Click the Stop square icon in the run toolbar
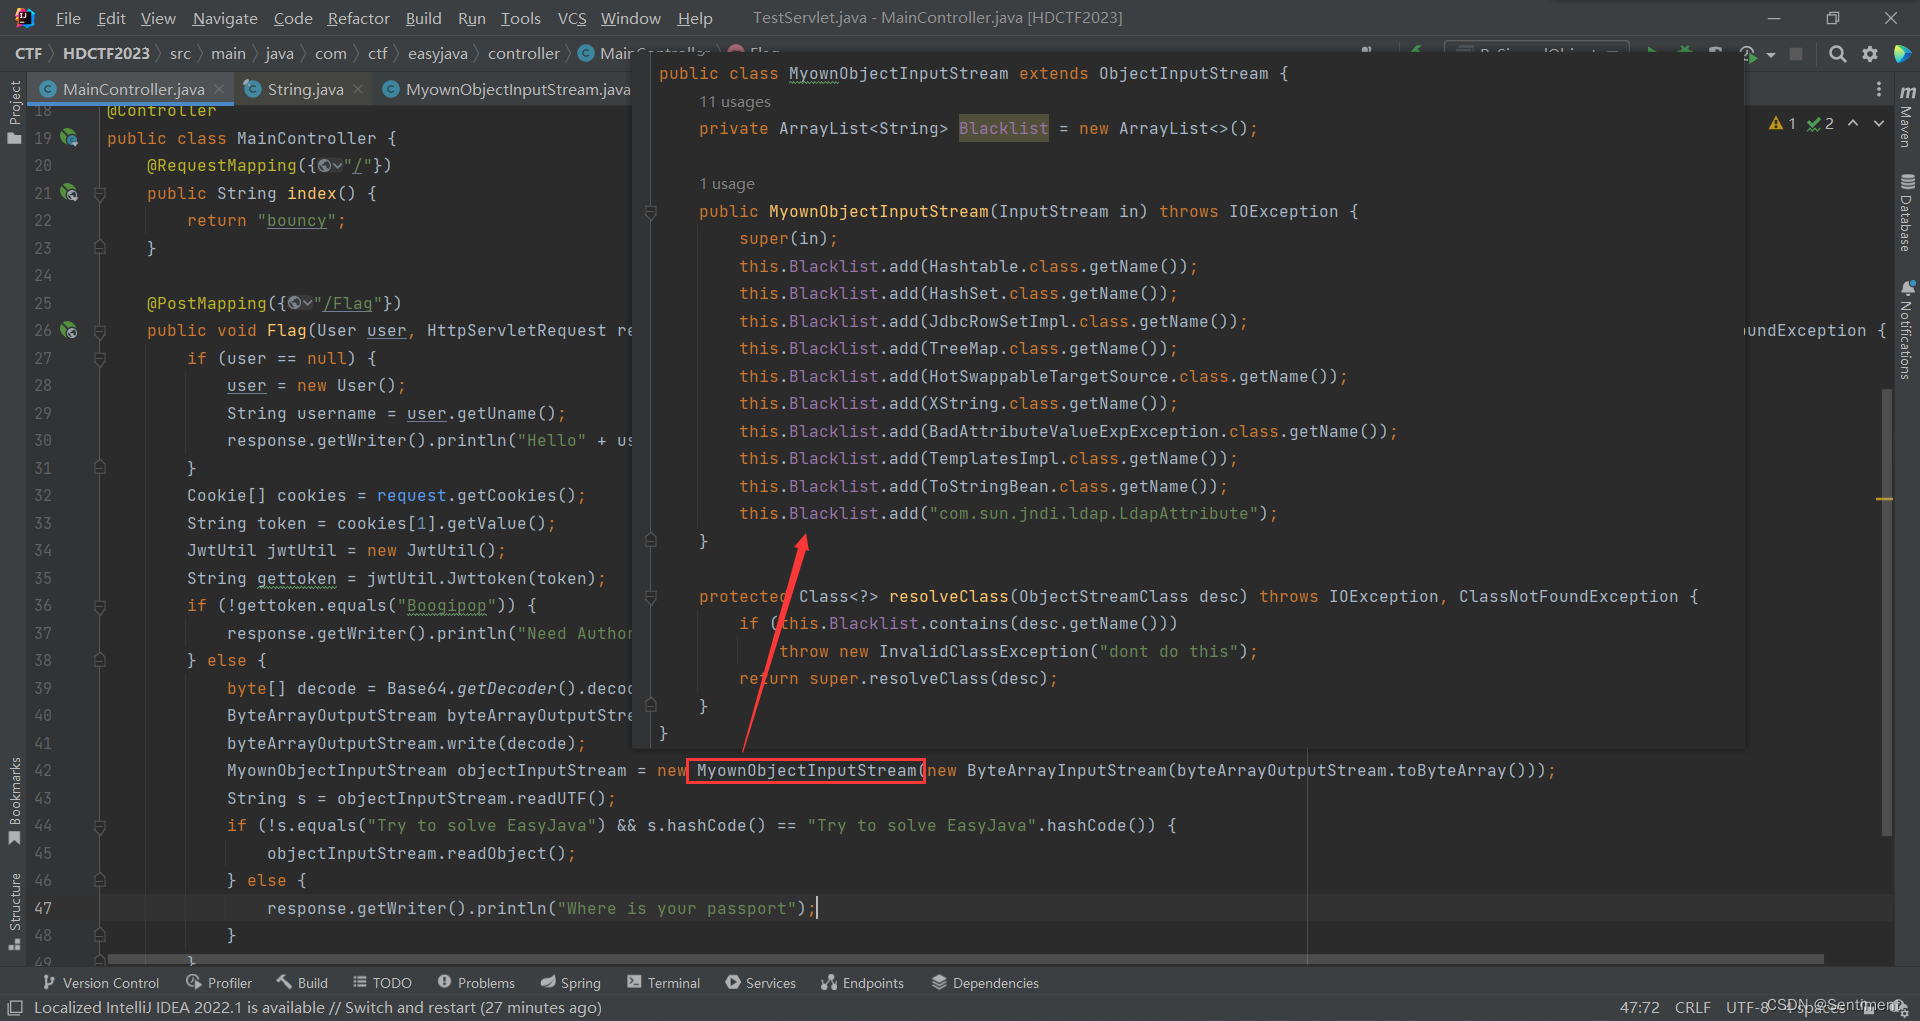The width and height of the screenshot is (1920, 1021). pyautogui.click(x=1796, y=54)
